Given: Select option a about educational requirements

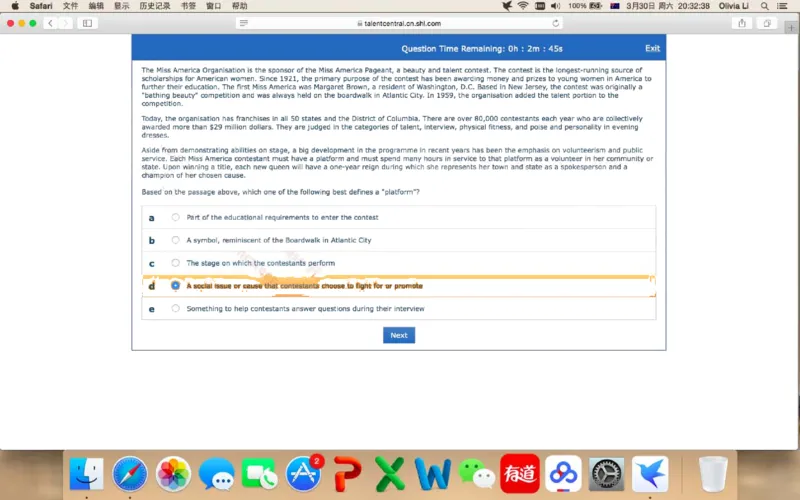Looking at the screenshot, I should tap(176, 217).
